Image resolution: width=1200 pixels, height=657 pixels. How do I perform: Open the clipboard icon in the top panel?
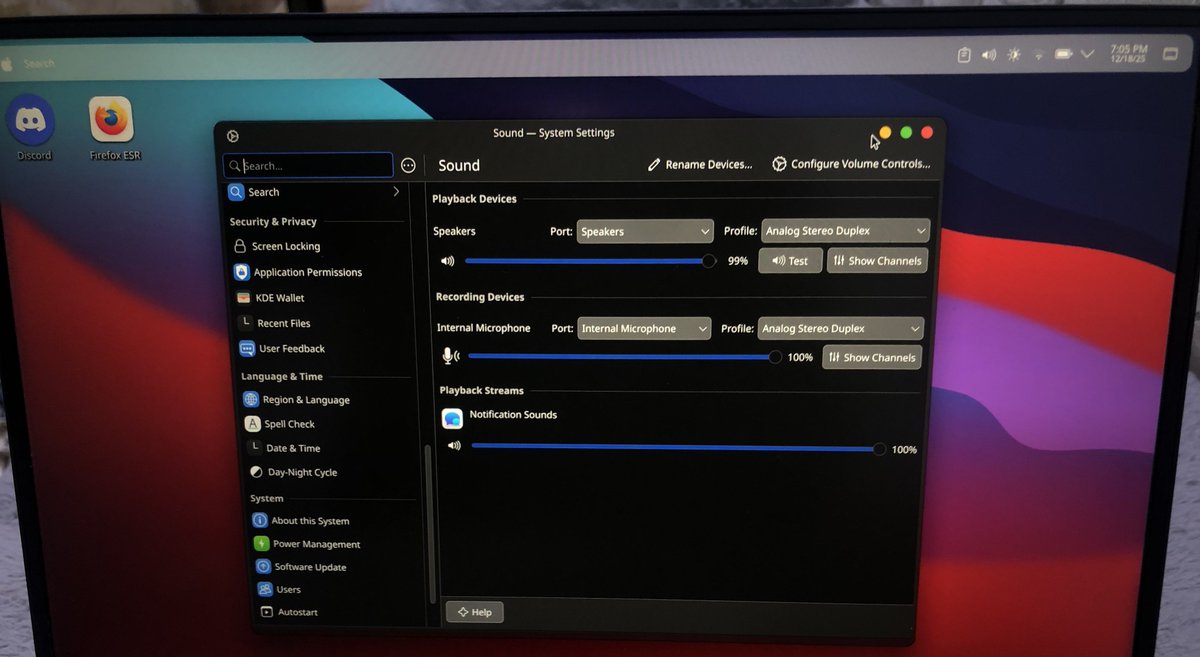964,55
